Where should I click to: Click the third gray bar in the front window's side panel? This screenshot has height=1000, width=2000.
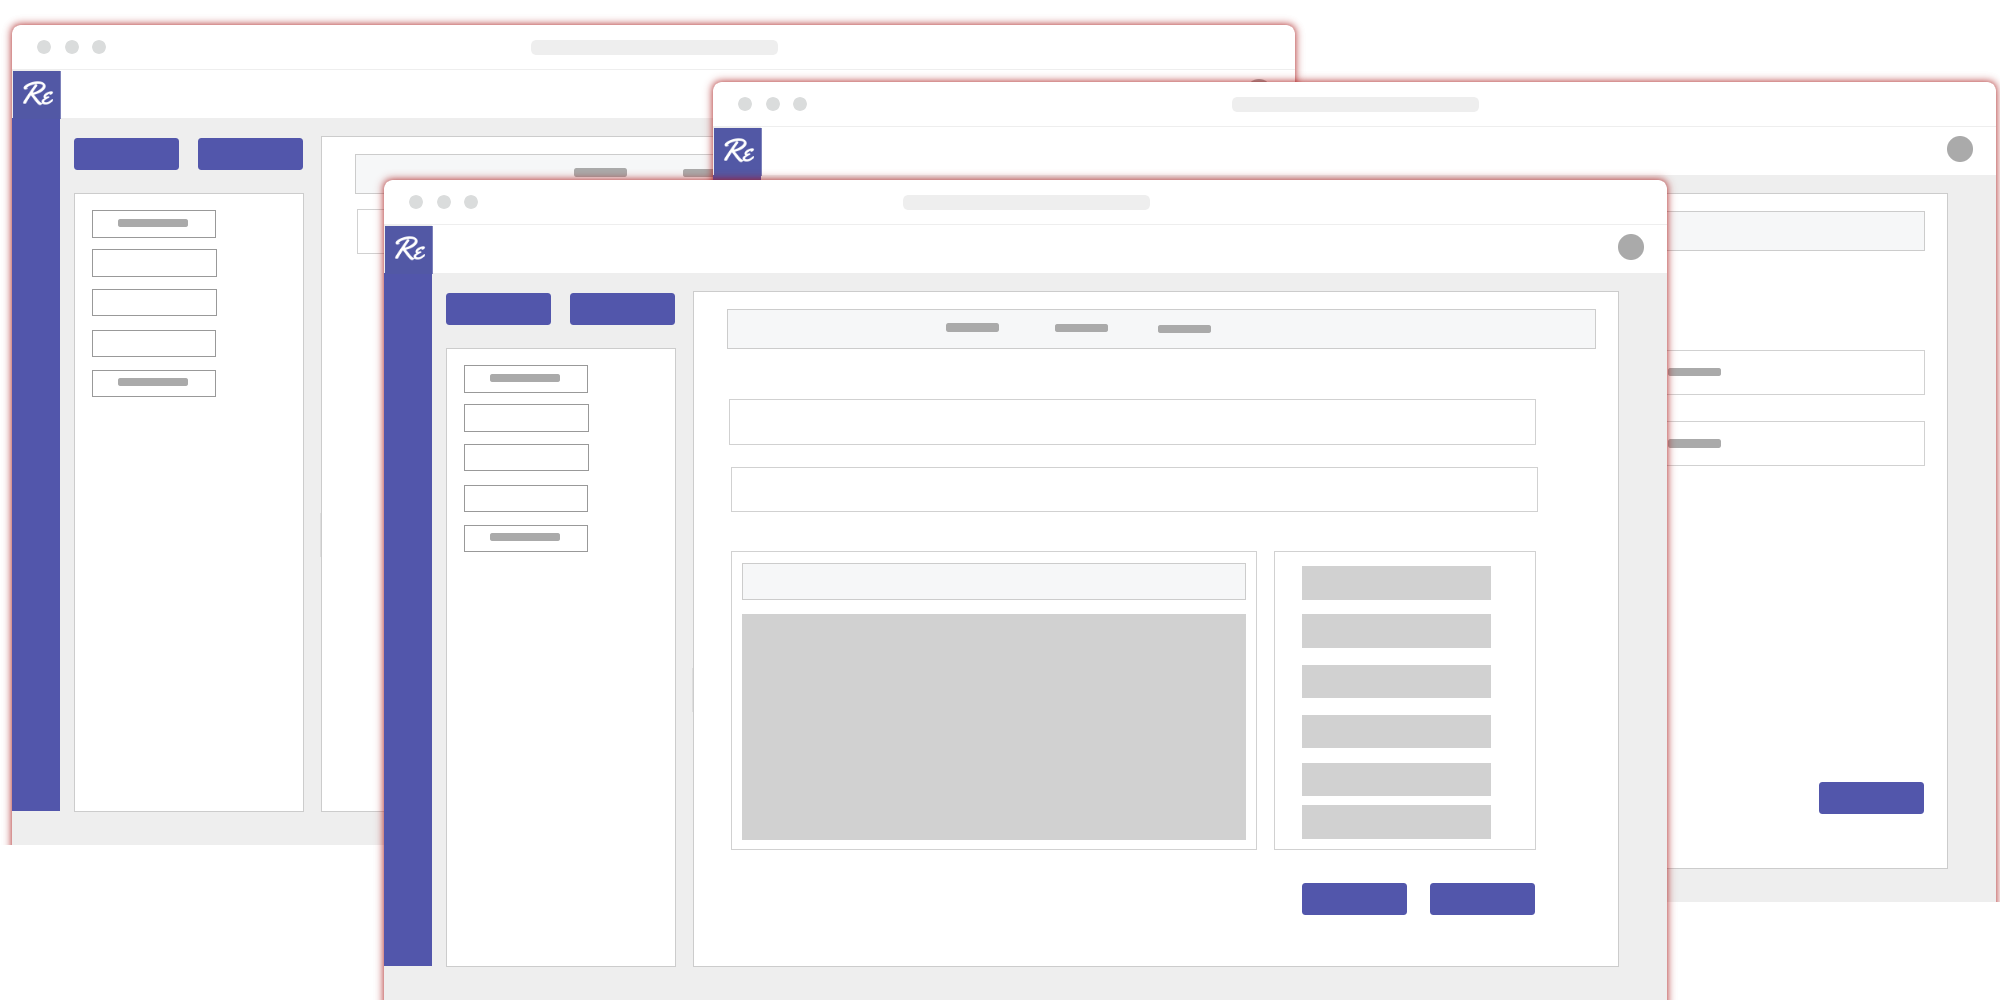coord(1396,682)
